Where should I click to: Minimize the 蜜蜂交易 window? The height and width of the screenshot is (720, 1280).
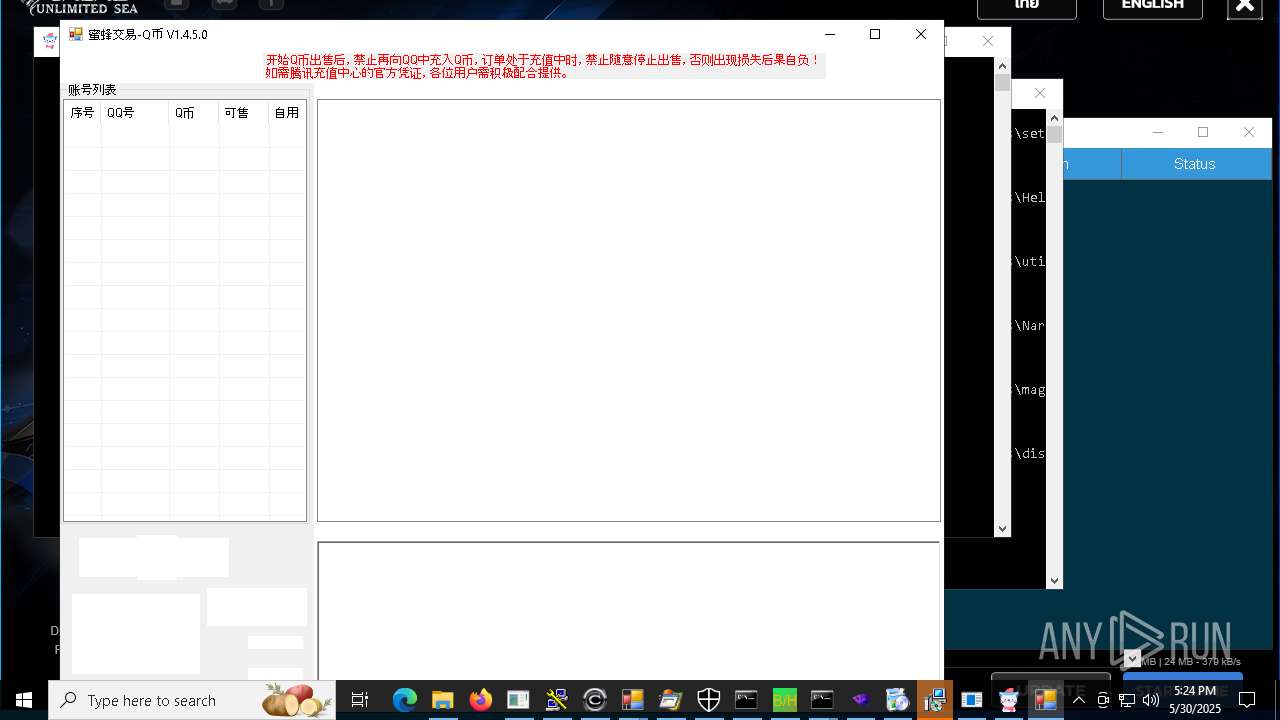pos(829,34)
